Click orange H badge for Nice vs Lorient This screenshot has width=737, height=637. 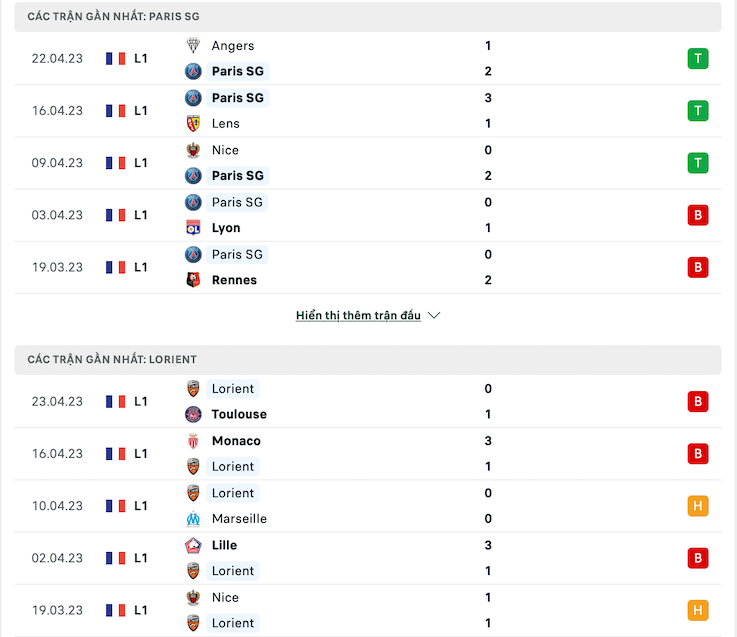tap(698, 610)
